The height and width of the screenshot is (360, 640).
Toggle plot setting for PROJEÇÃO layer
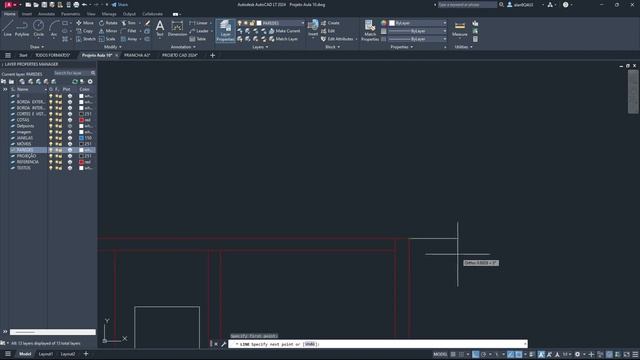click(x=70, y=156)
